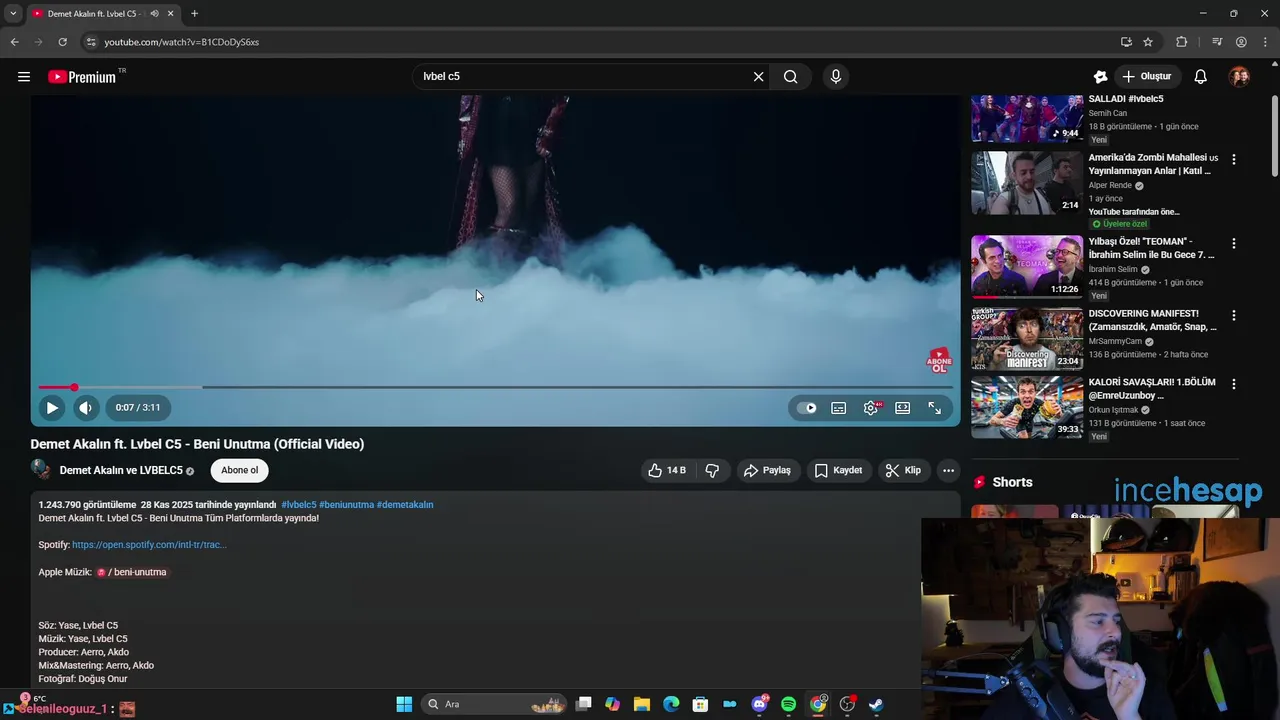Open options for KALORİ SAVAŞLARI video
Viewport: 1280px width, 720px height.
(x=1233, y=384)
